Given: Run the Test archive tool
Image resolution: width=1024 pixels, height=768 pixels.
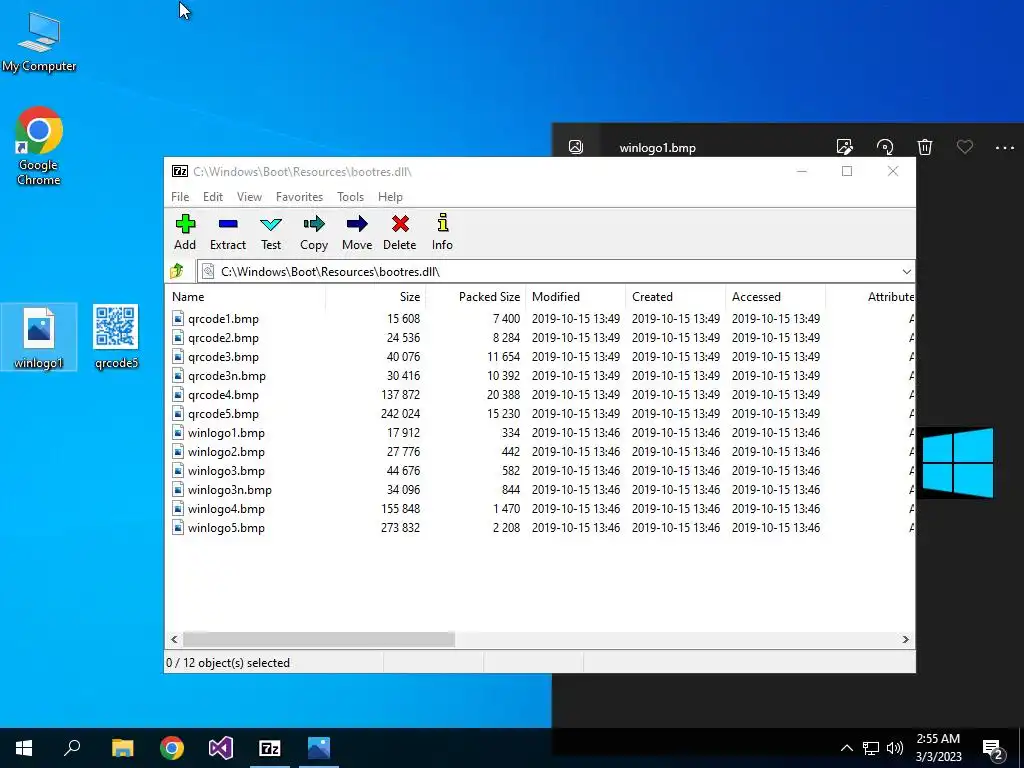Looking at the screenshot, I should pos(271,232).
